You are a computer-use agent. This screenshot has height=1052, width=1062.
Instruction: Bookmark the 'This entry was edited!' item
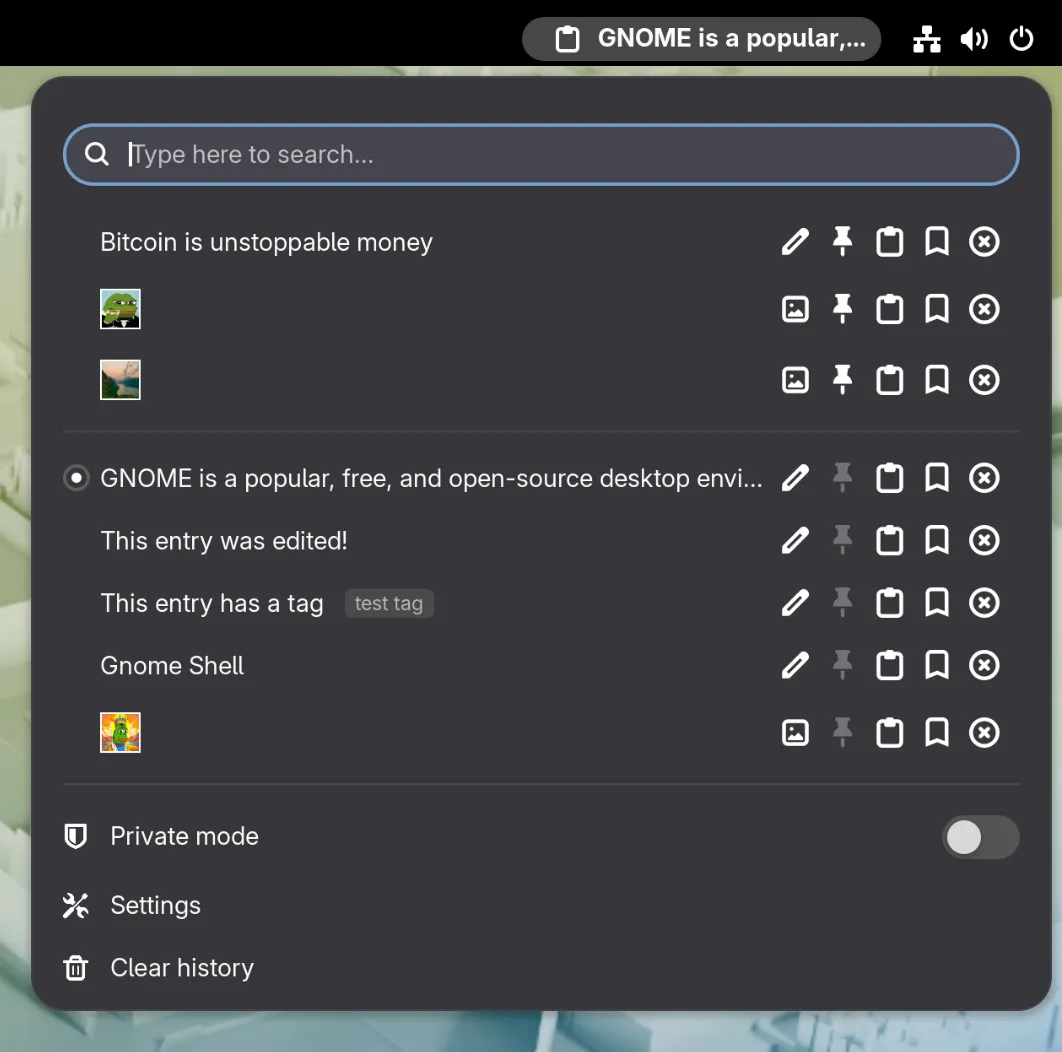937,541
